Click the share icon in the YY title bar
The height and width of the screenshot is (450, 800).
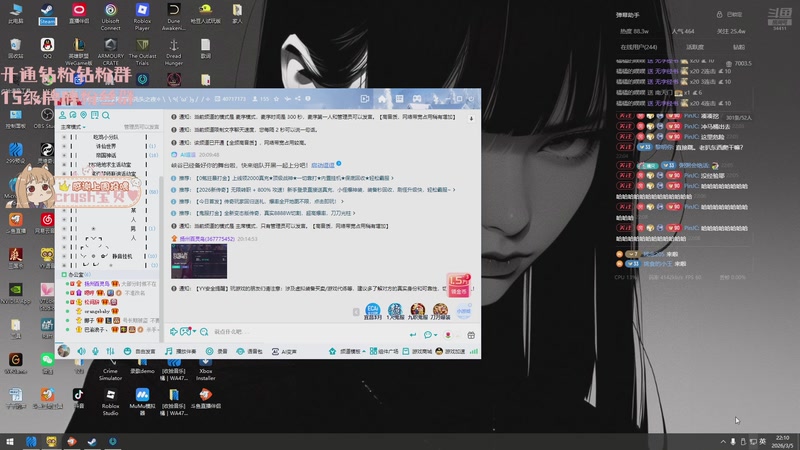click(297, 99)
